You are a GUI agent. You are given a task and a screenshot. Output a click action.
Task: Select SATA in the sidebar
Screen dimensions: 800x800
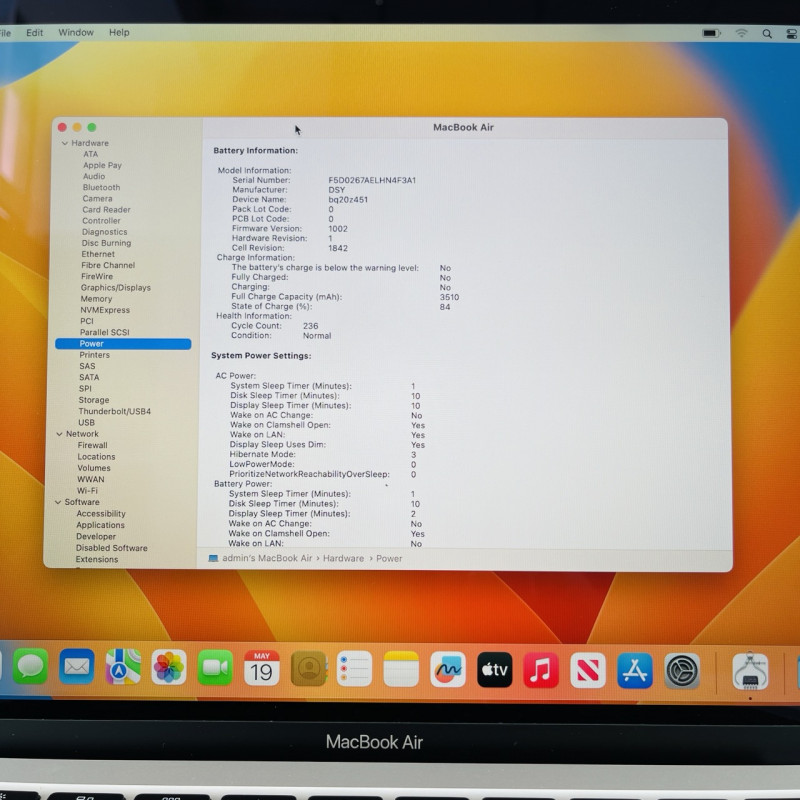(89, 378)
